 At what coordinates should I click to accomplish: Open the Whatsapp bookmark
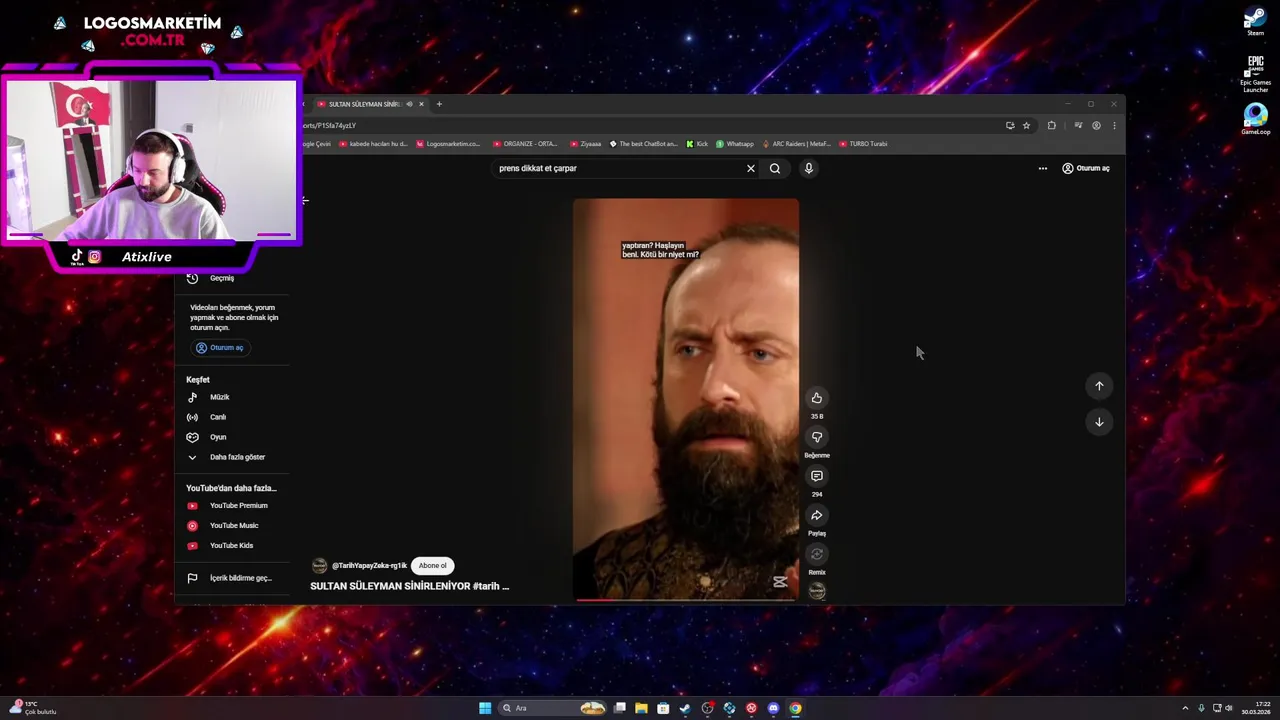click(x=735, y=144)
